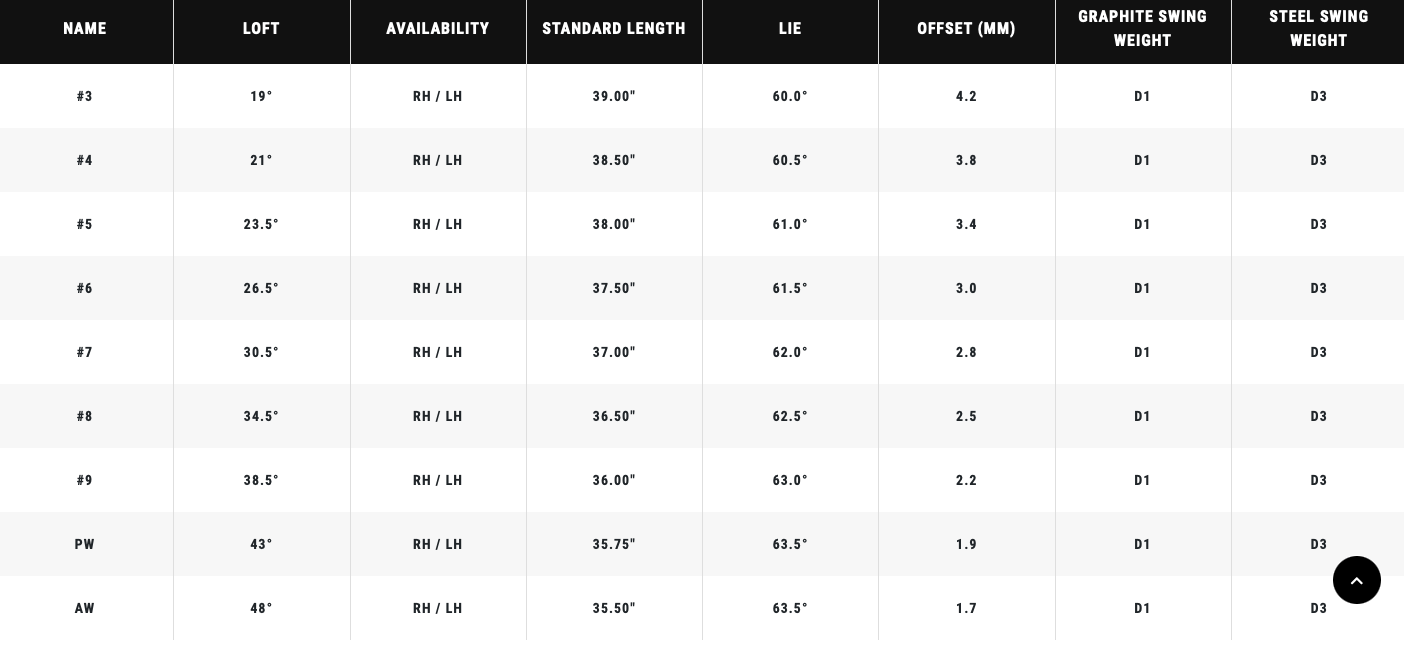Click the scroll-to-top chevron button
The width and height of the screenshot is (1404, 645).
[1356, 580]
